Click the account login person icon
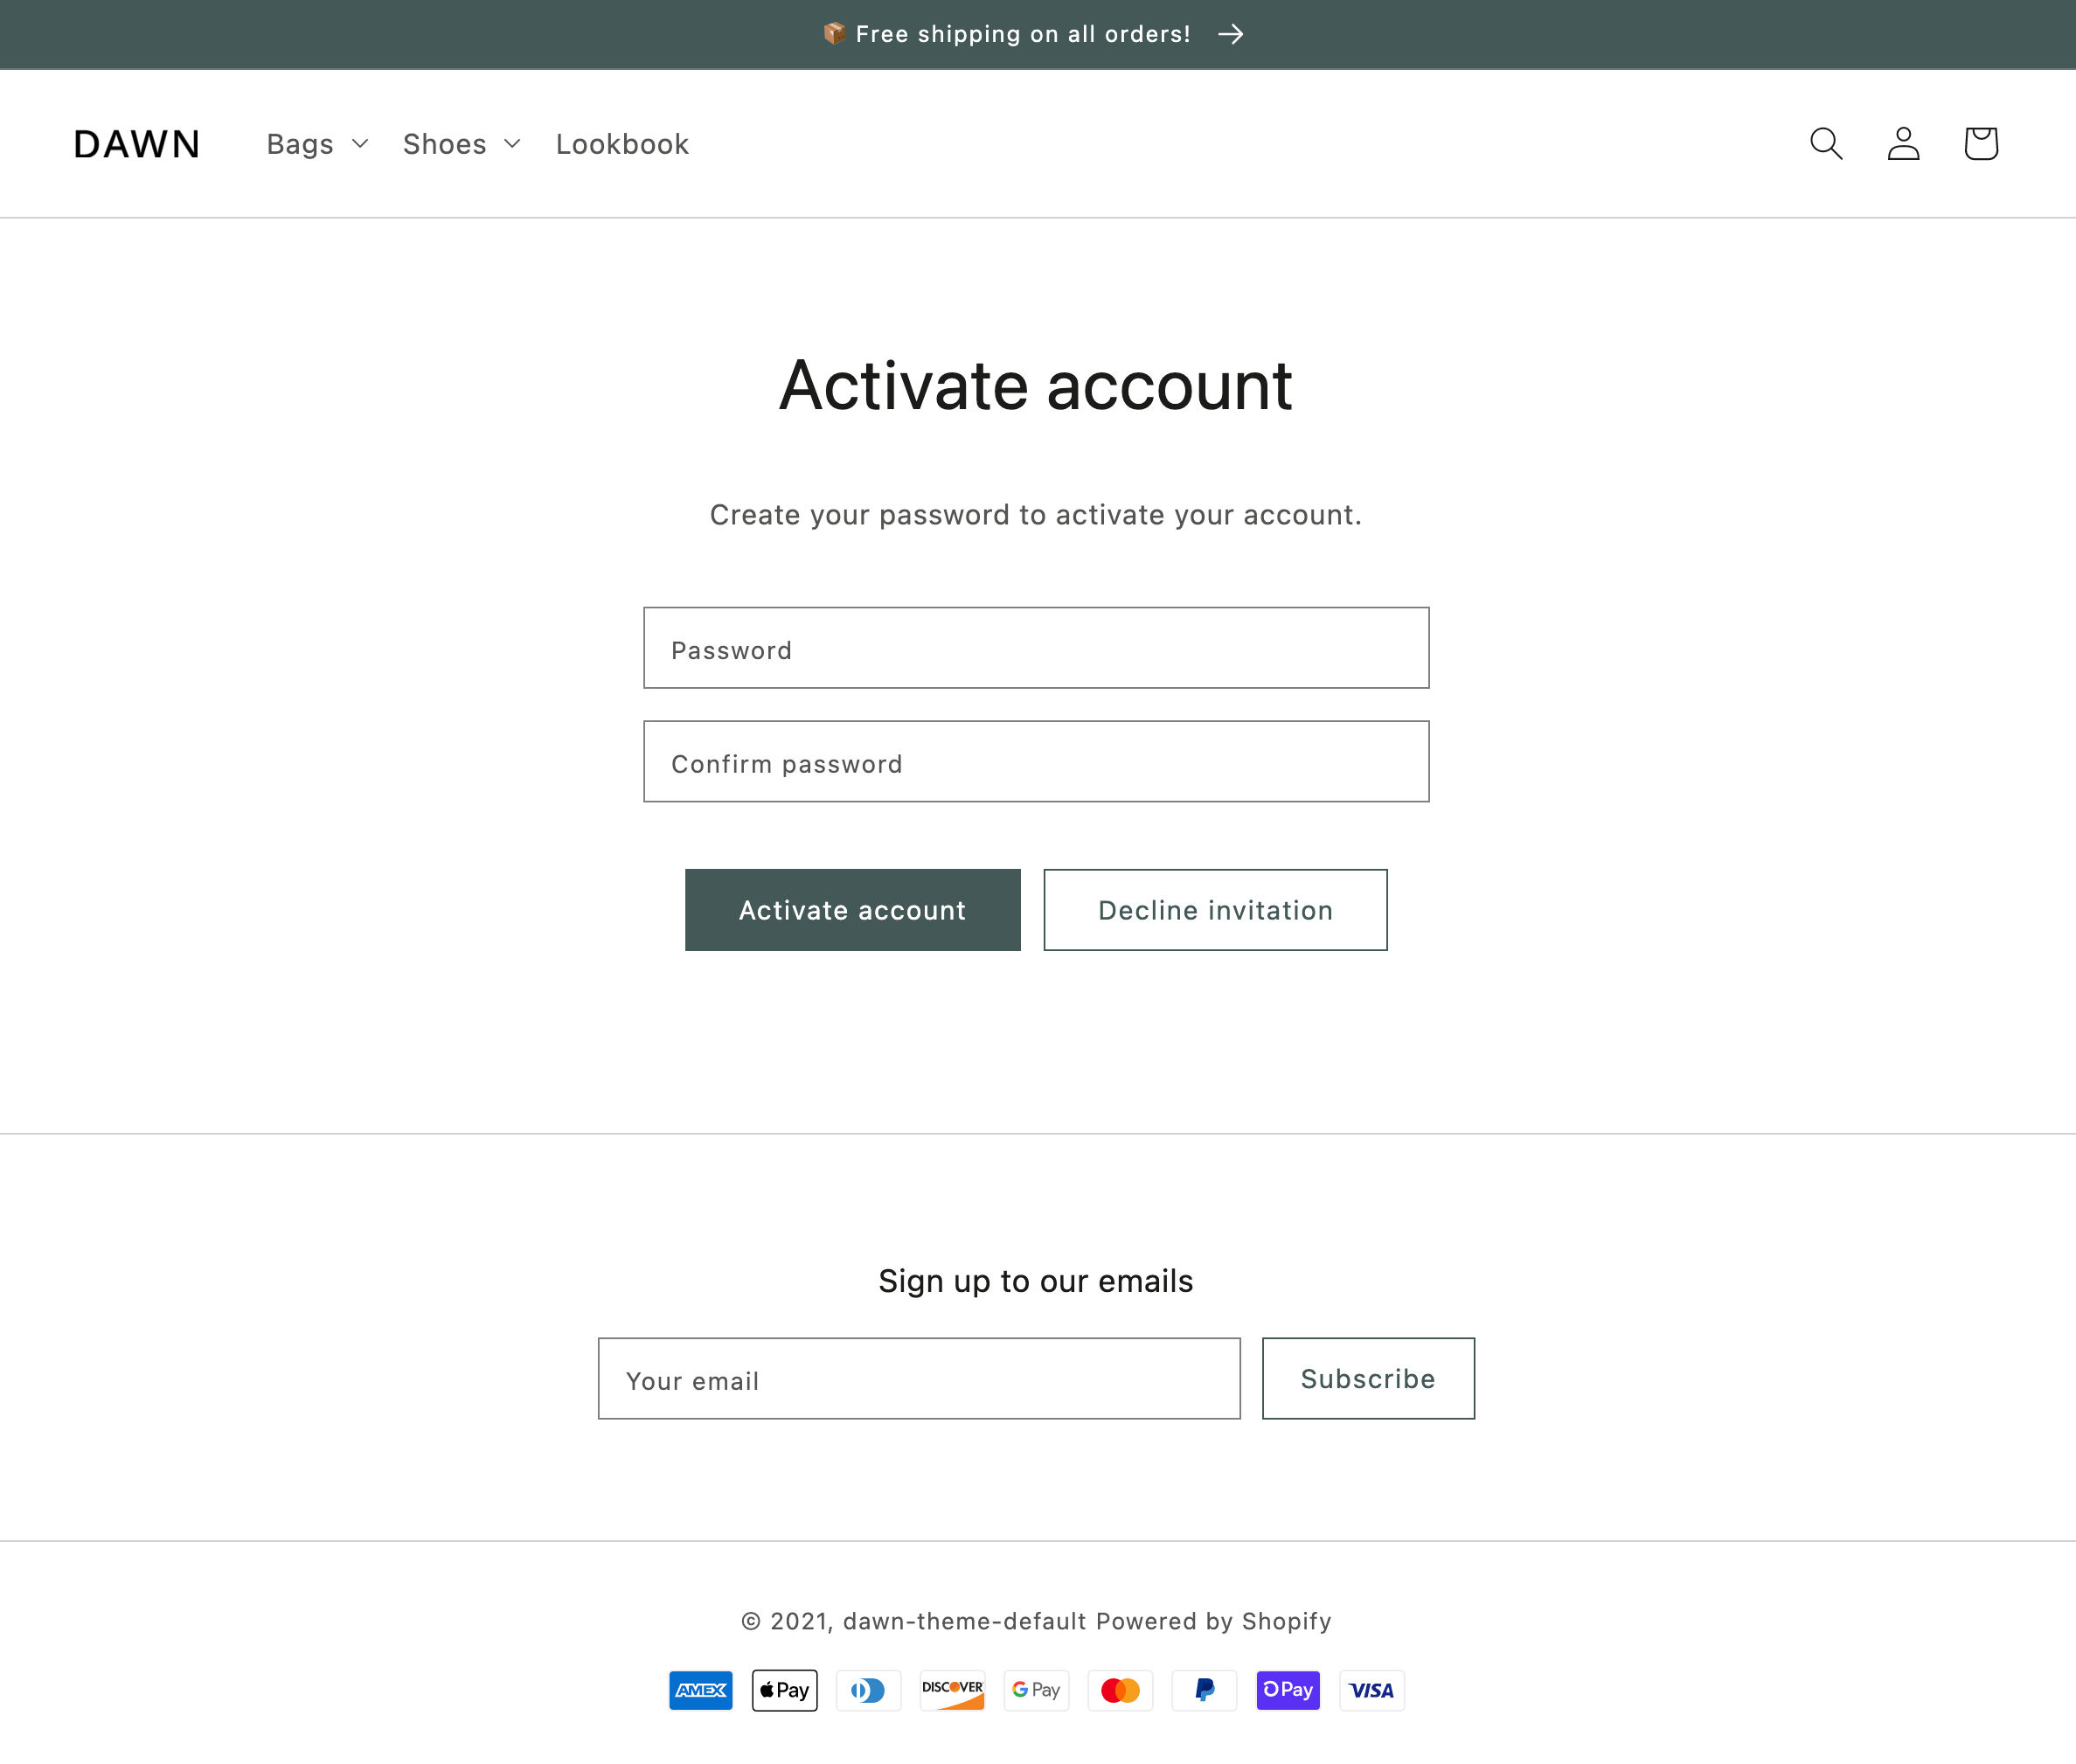This screenshot has width=2076, height=1764. [x=1903, y=144]
